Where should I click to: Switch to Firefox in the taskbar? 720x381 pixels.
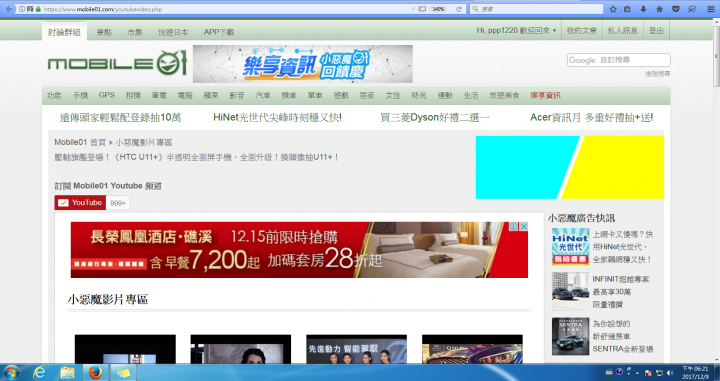95,373
